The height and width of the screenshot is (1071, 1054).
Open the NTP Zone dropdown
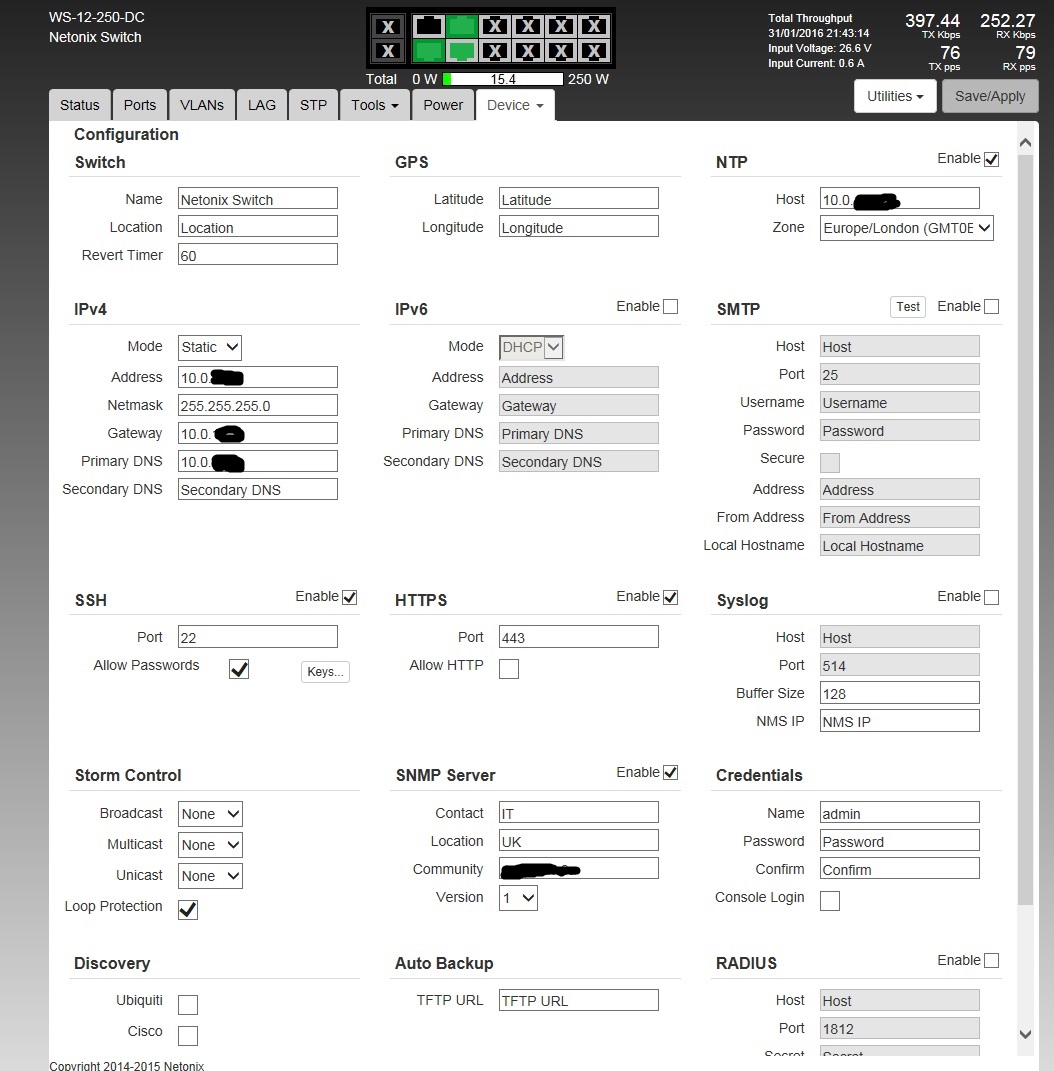(x=907, y=228)
